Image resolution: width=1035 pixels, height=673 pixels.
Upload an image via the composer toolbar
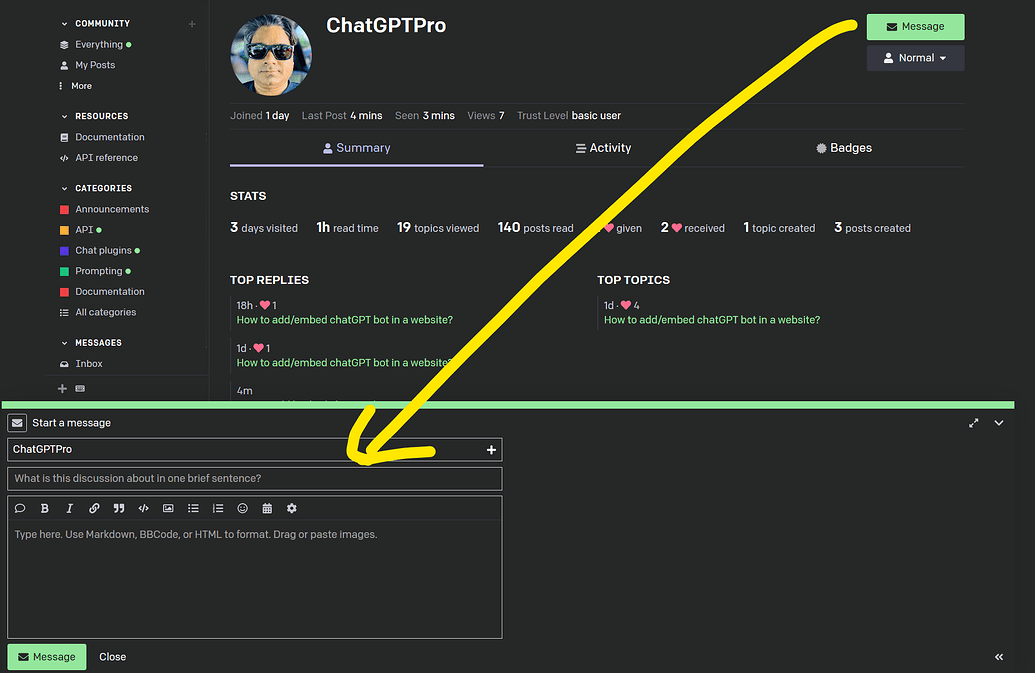click(168, 508)
